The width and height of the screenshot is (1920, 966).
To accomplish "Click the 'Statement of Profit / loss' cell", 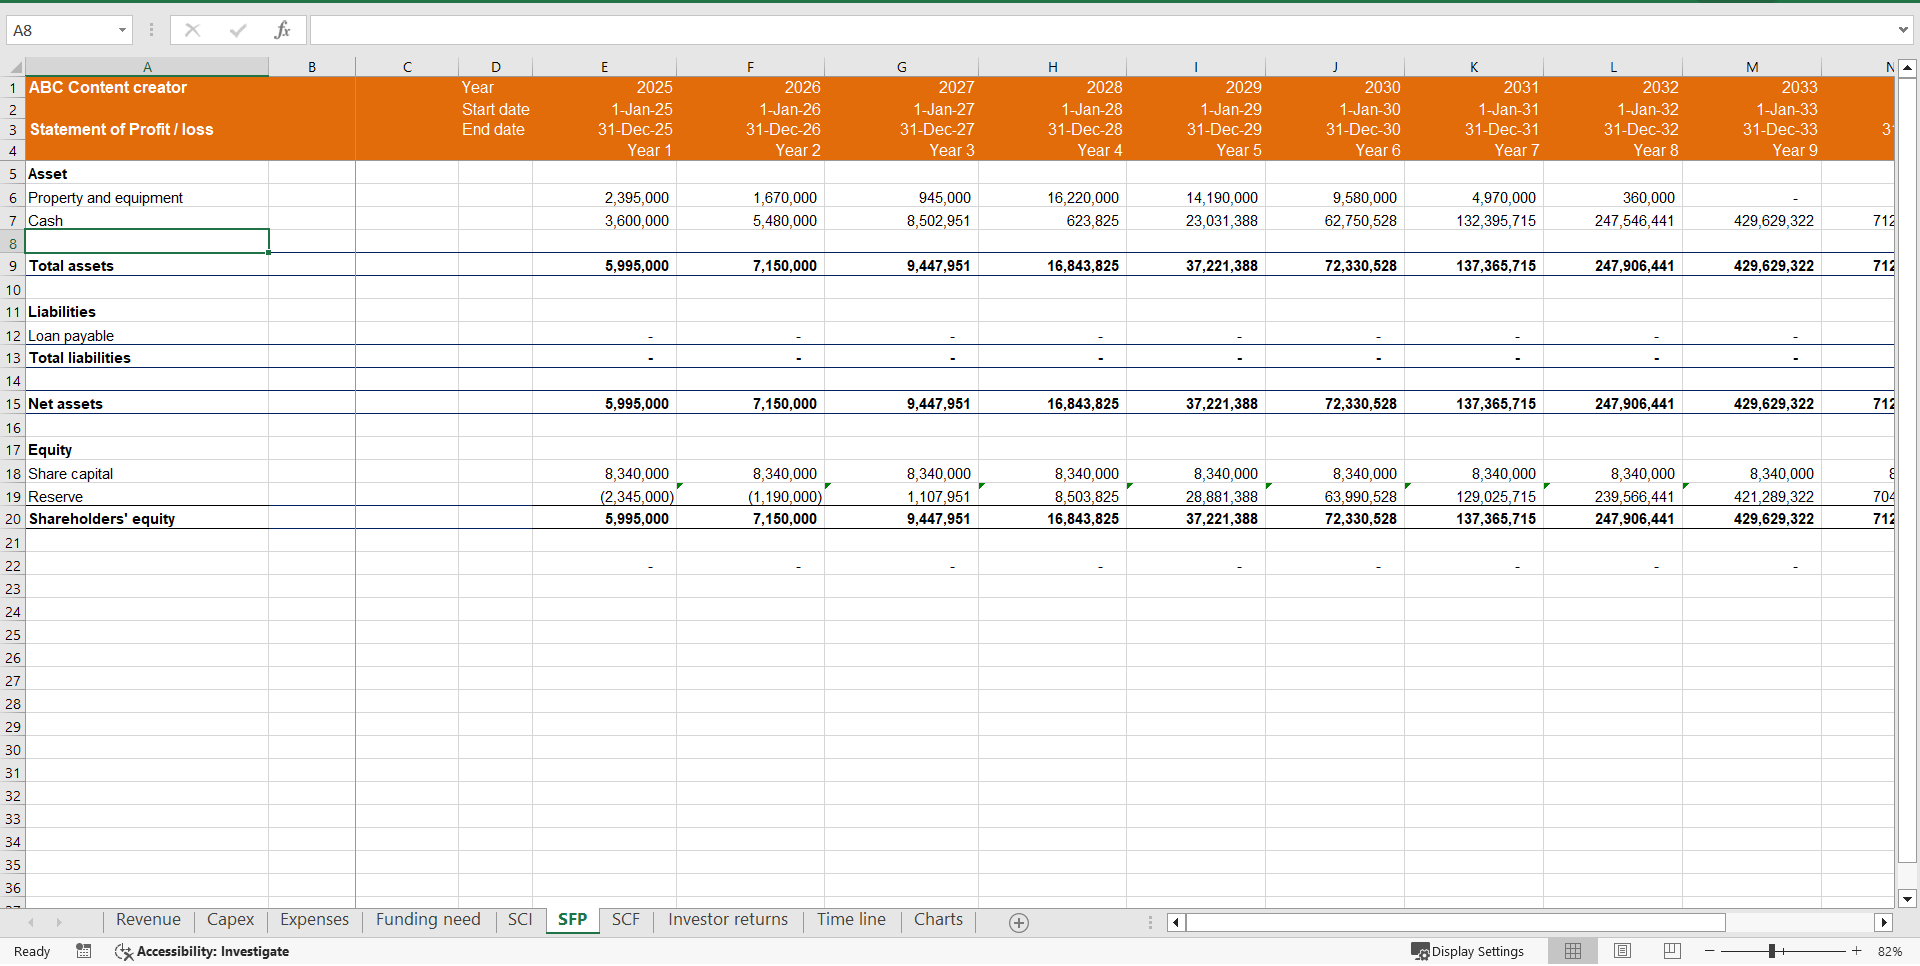I will [147, 130].
